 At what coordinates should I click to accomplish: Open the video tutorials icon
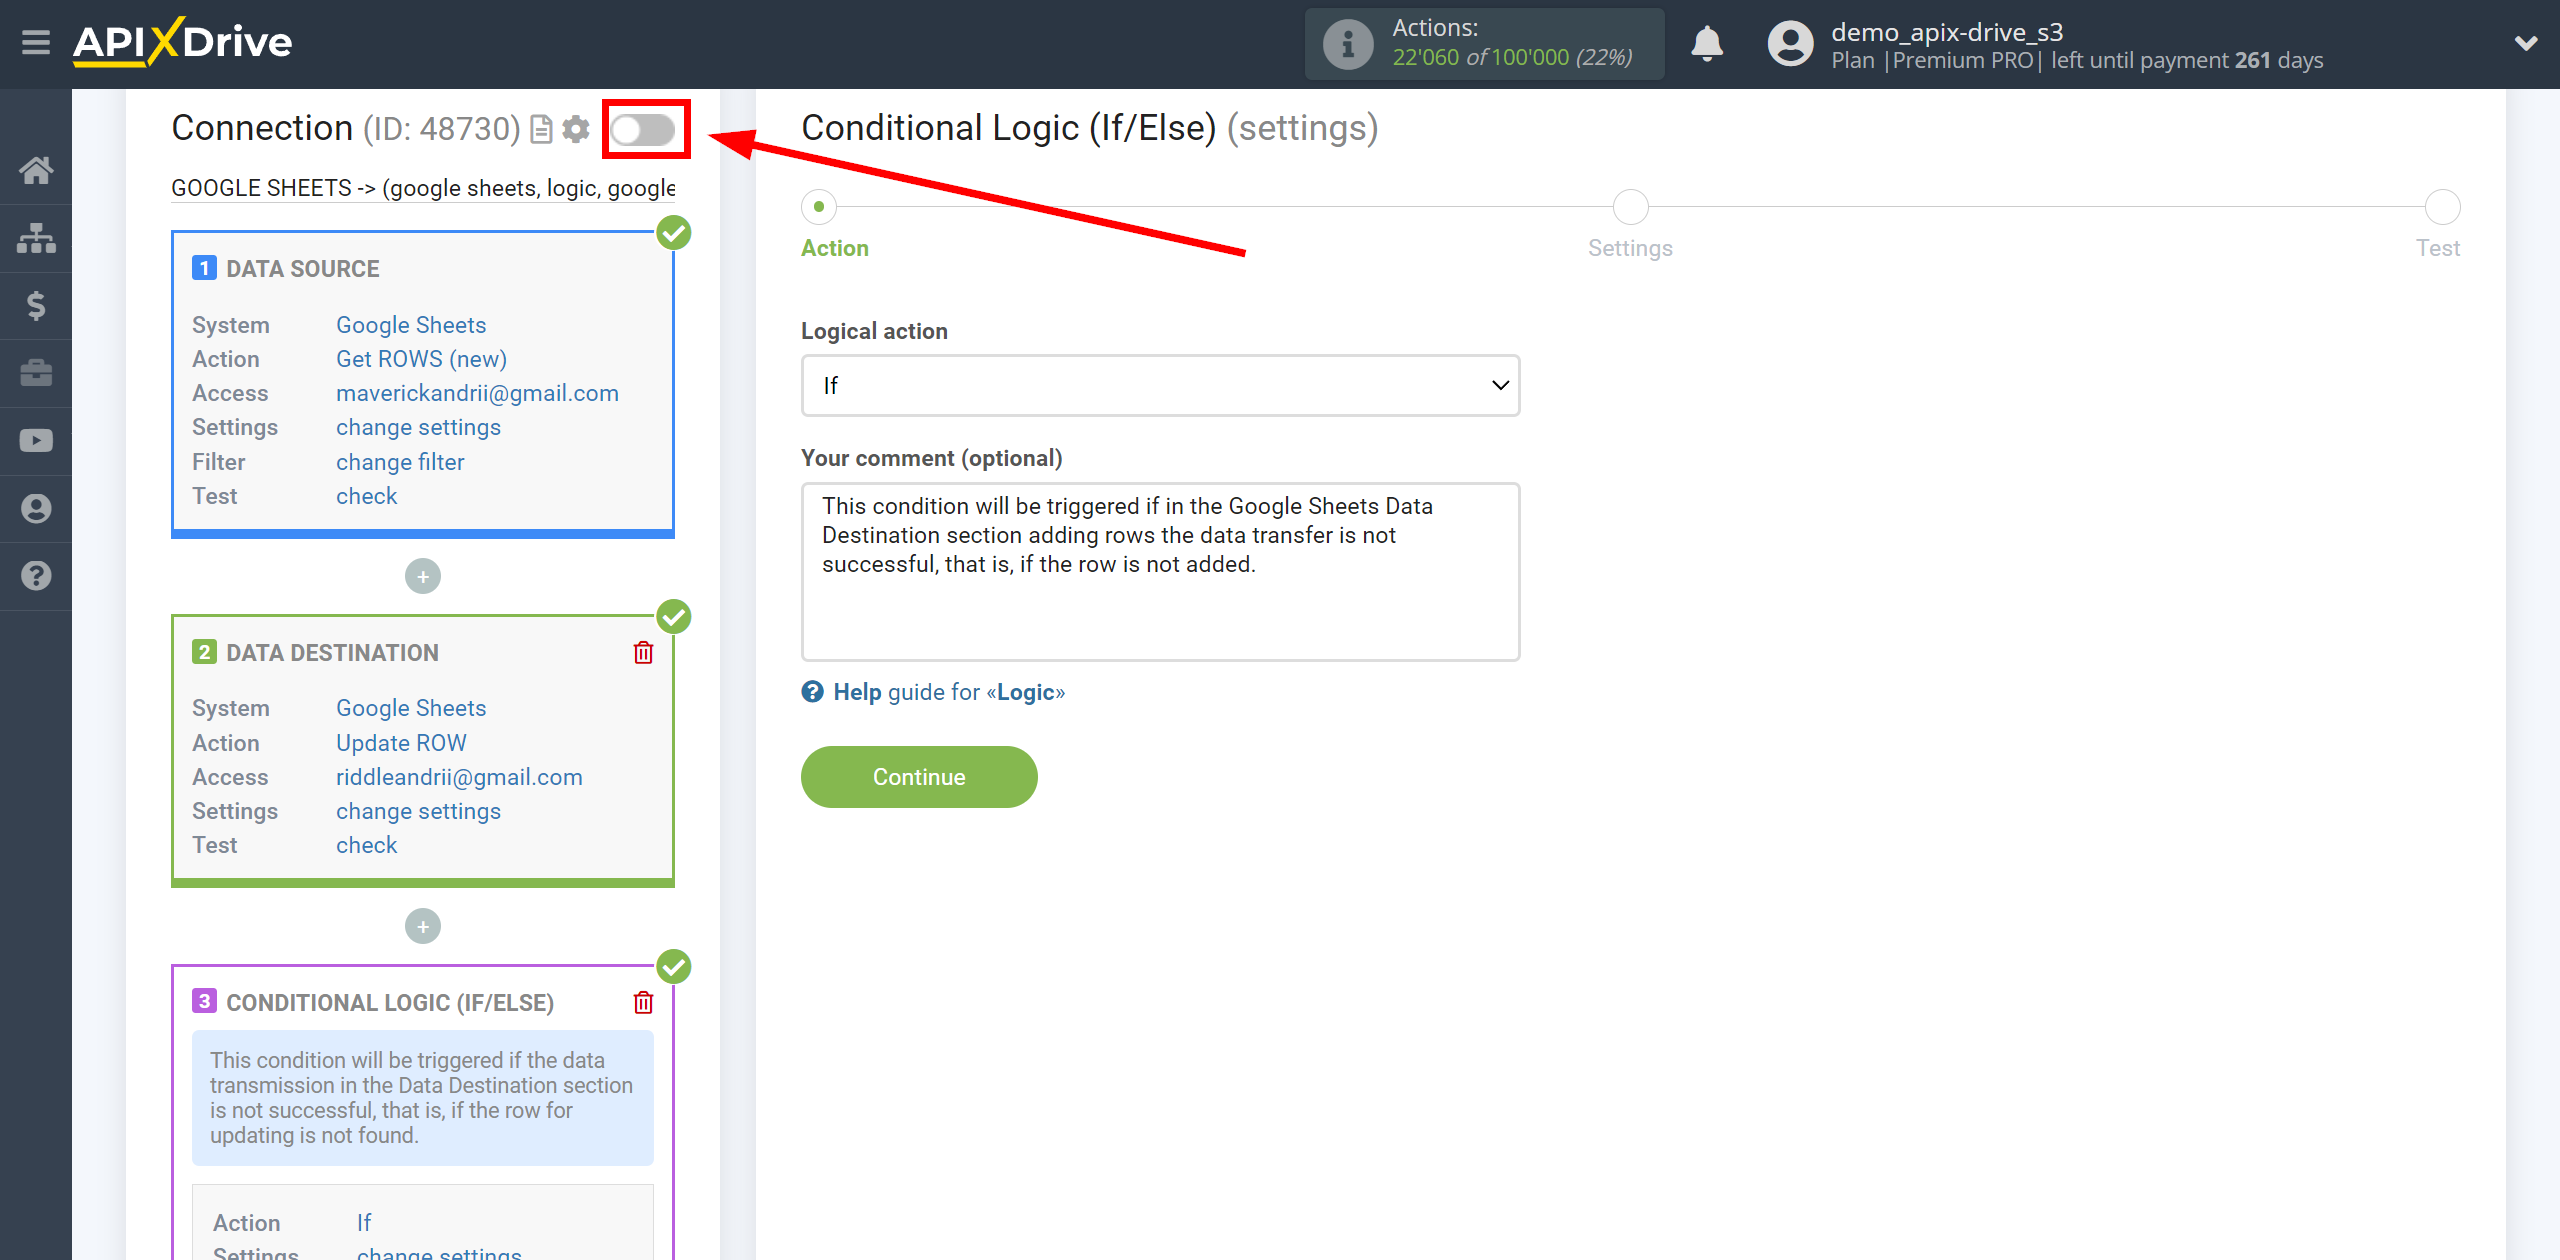36,441
